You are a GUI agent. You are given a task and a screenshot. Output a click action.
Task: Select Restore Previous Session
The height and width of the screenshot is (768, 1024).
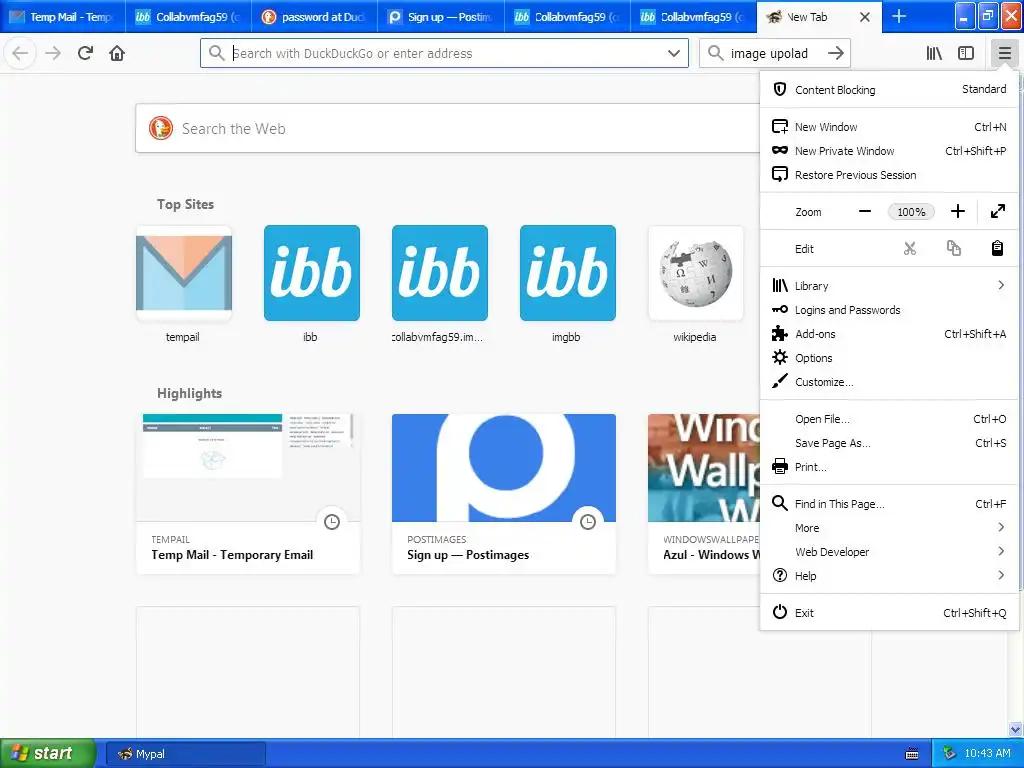tap(889, 175)
